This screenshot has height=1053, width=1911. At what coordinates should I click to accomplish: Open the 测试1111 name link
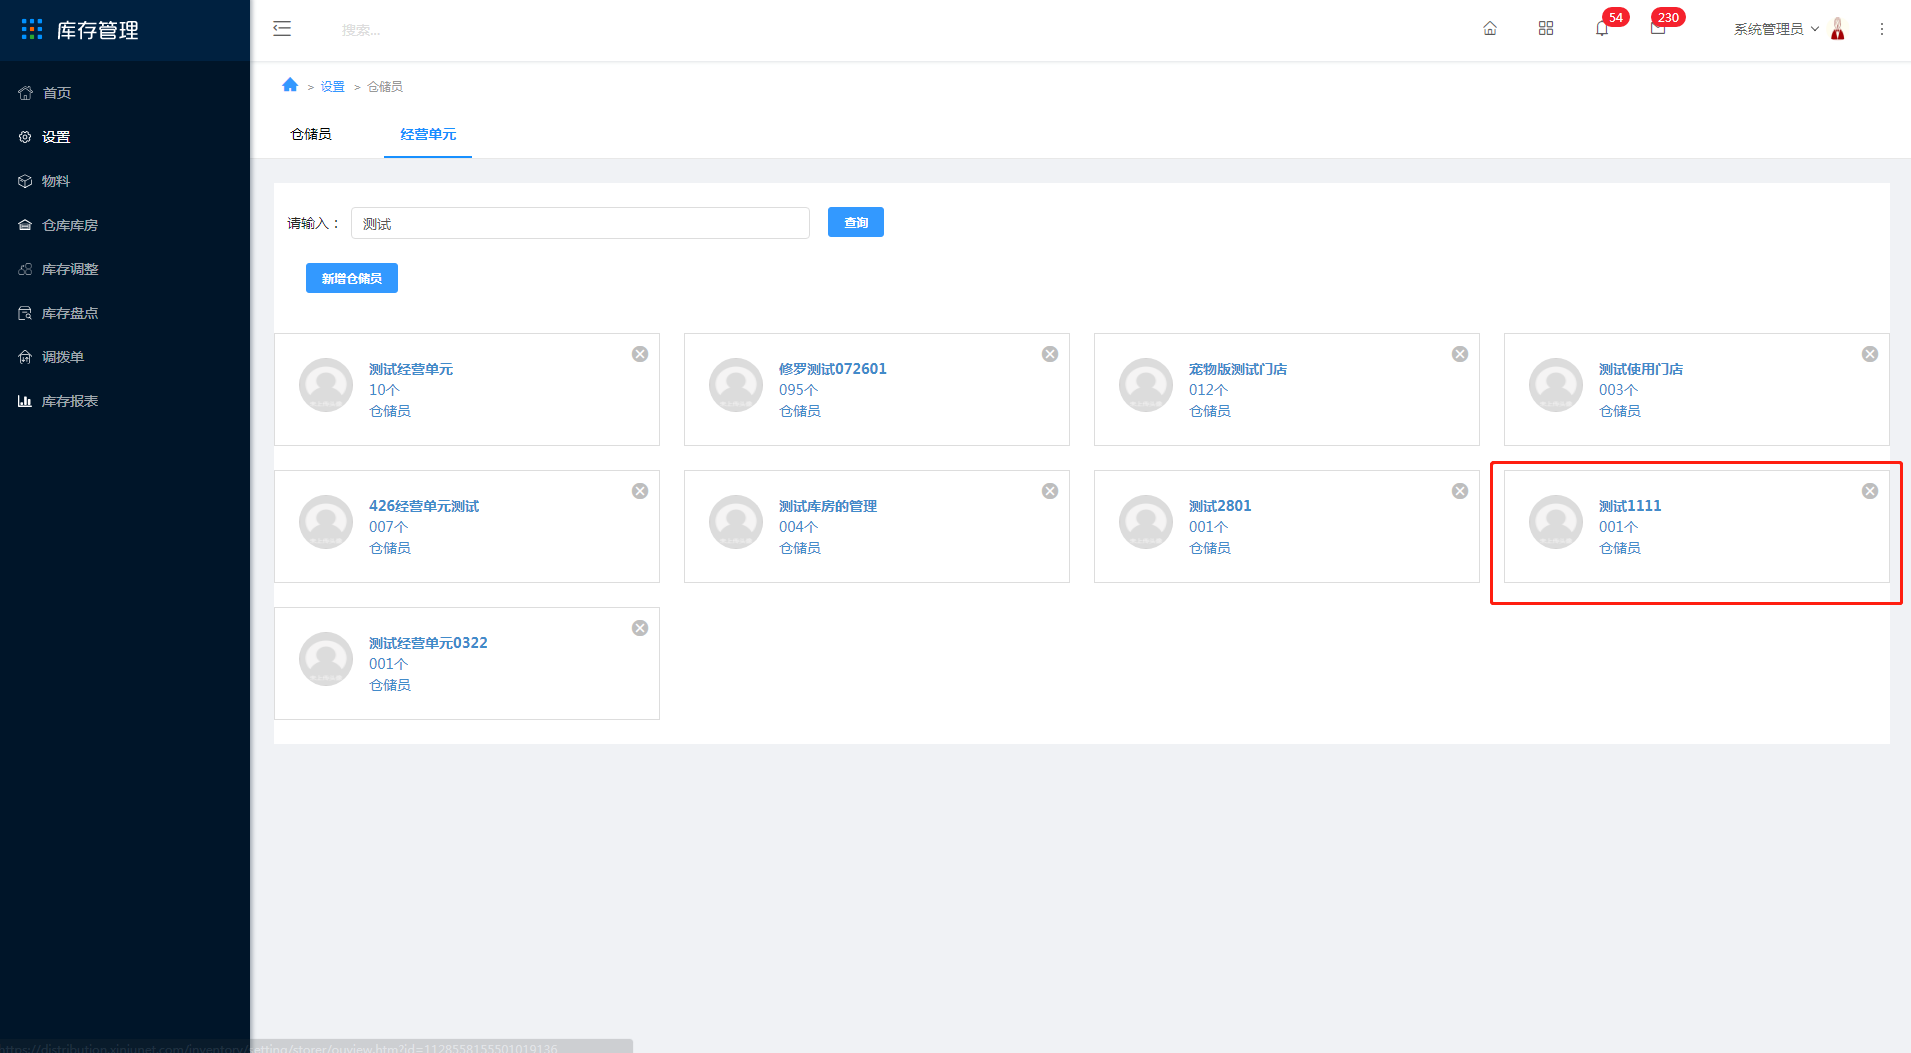(x=1630, y=506)
